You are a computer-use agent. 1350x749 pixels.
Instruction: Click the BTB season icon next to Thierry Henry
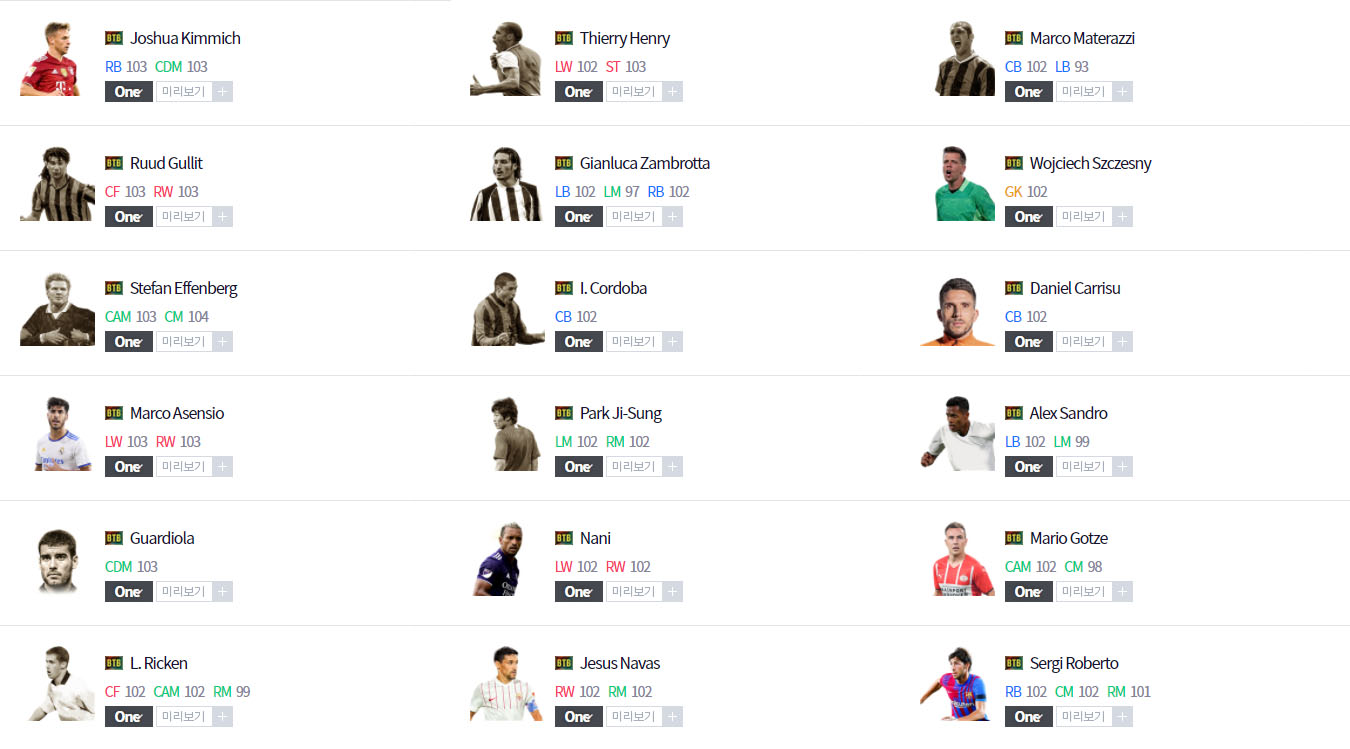[x=564, y=38]
